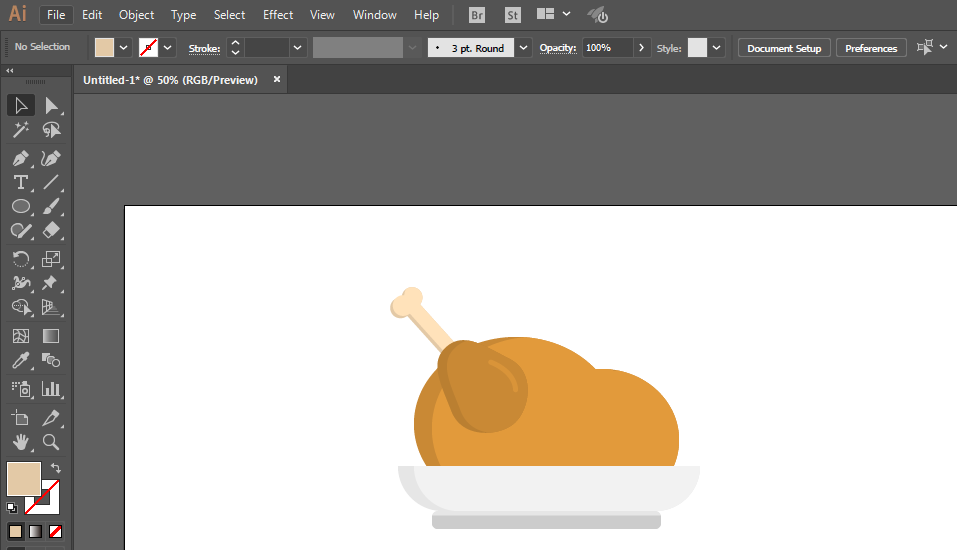Viewport: 957px width, 550px height.
Task: Set paint mode to None
Action: point(56,532)
